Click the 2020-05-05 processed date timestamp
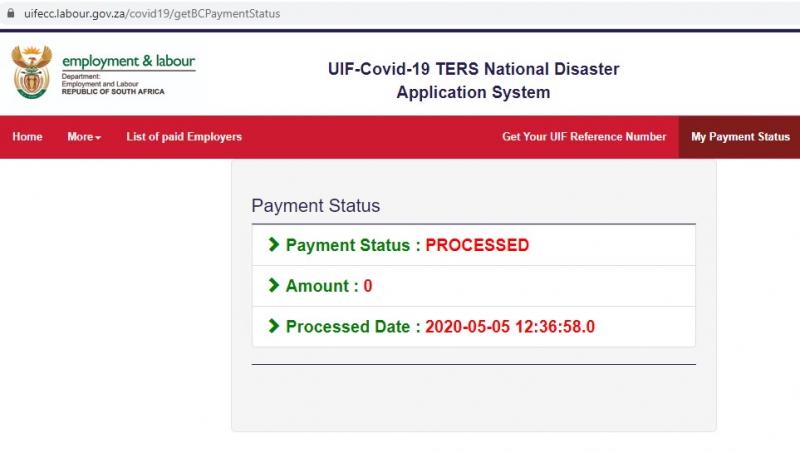The width and height of the screenshot is (800, 453). pyautogui.click(x=510, y=327)
